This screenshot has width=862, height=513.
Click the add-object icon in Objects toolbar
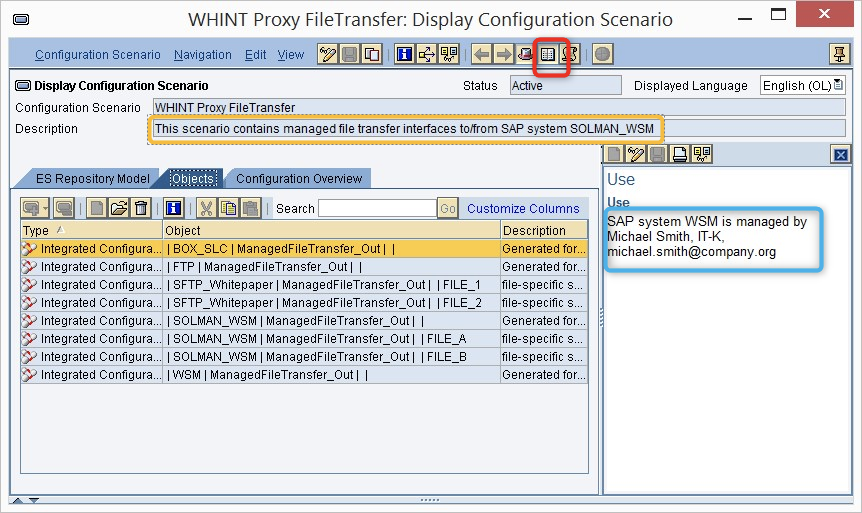tap(31, 208)
